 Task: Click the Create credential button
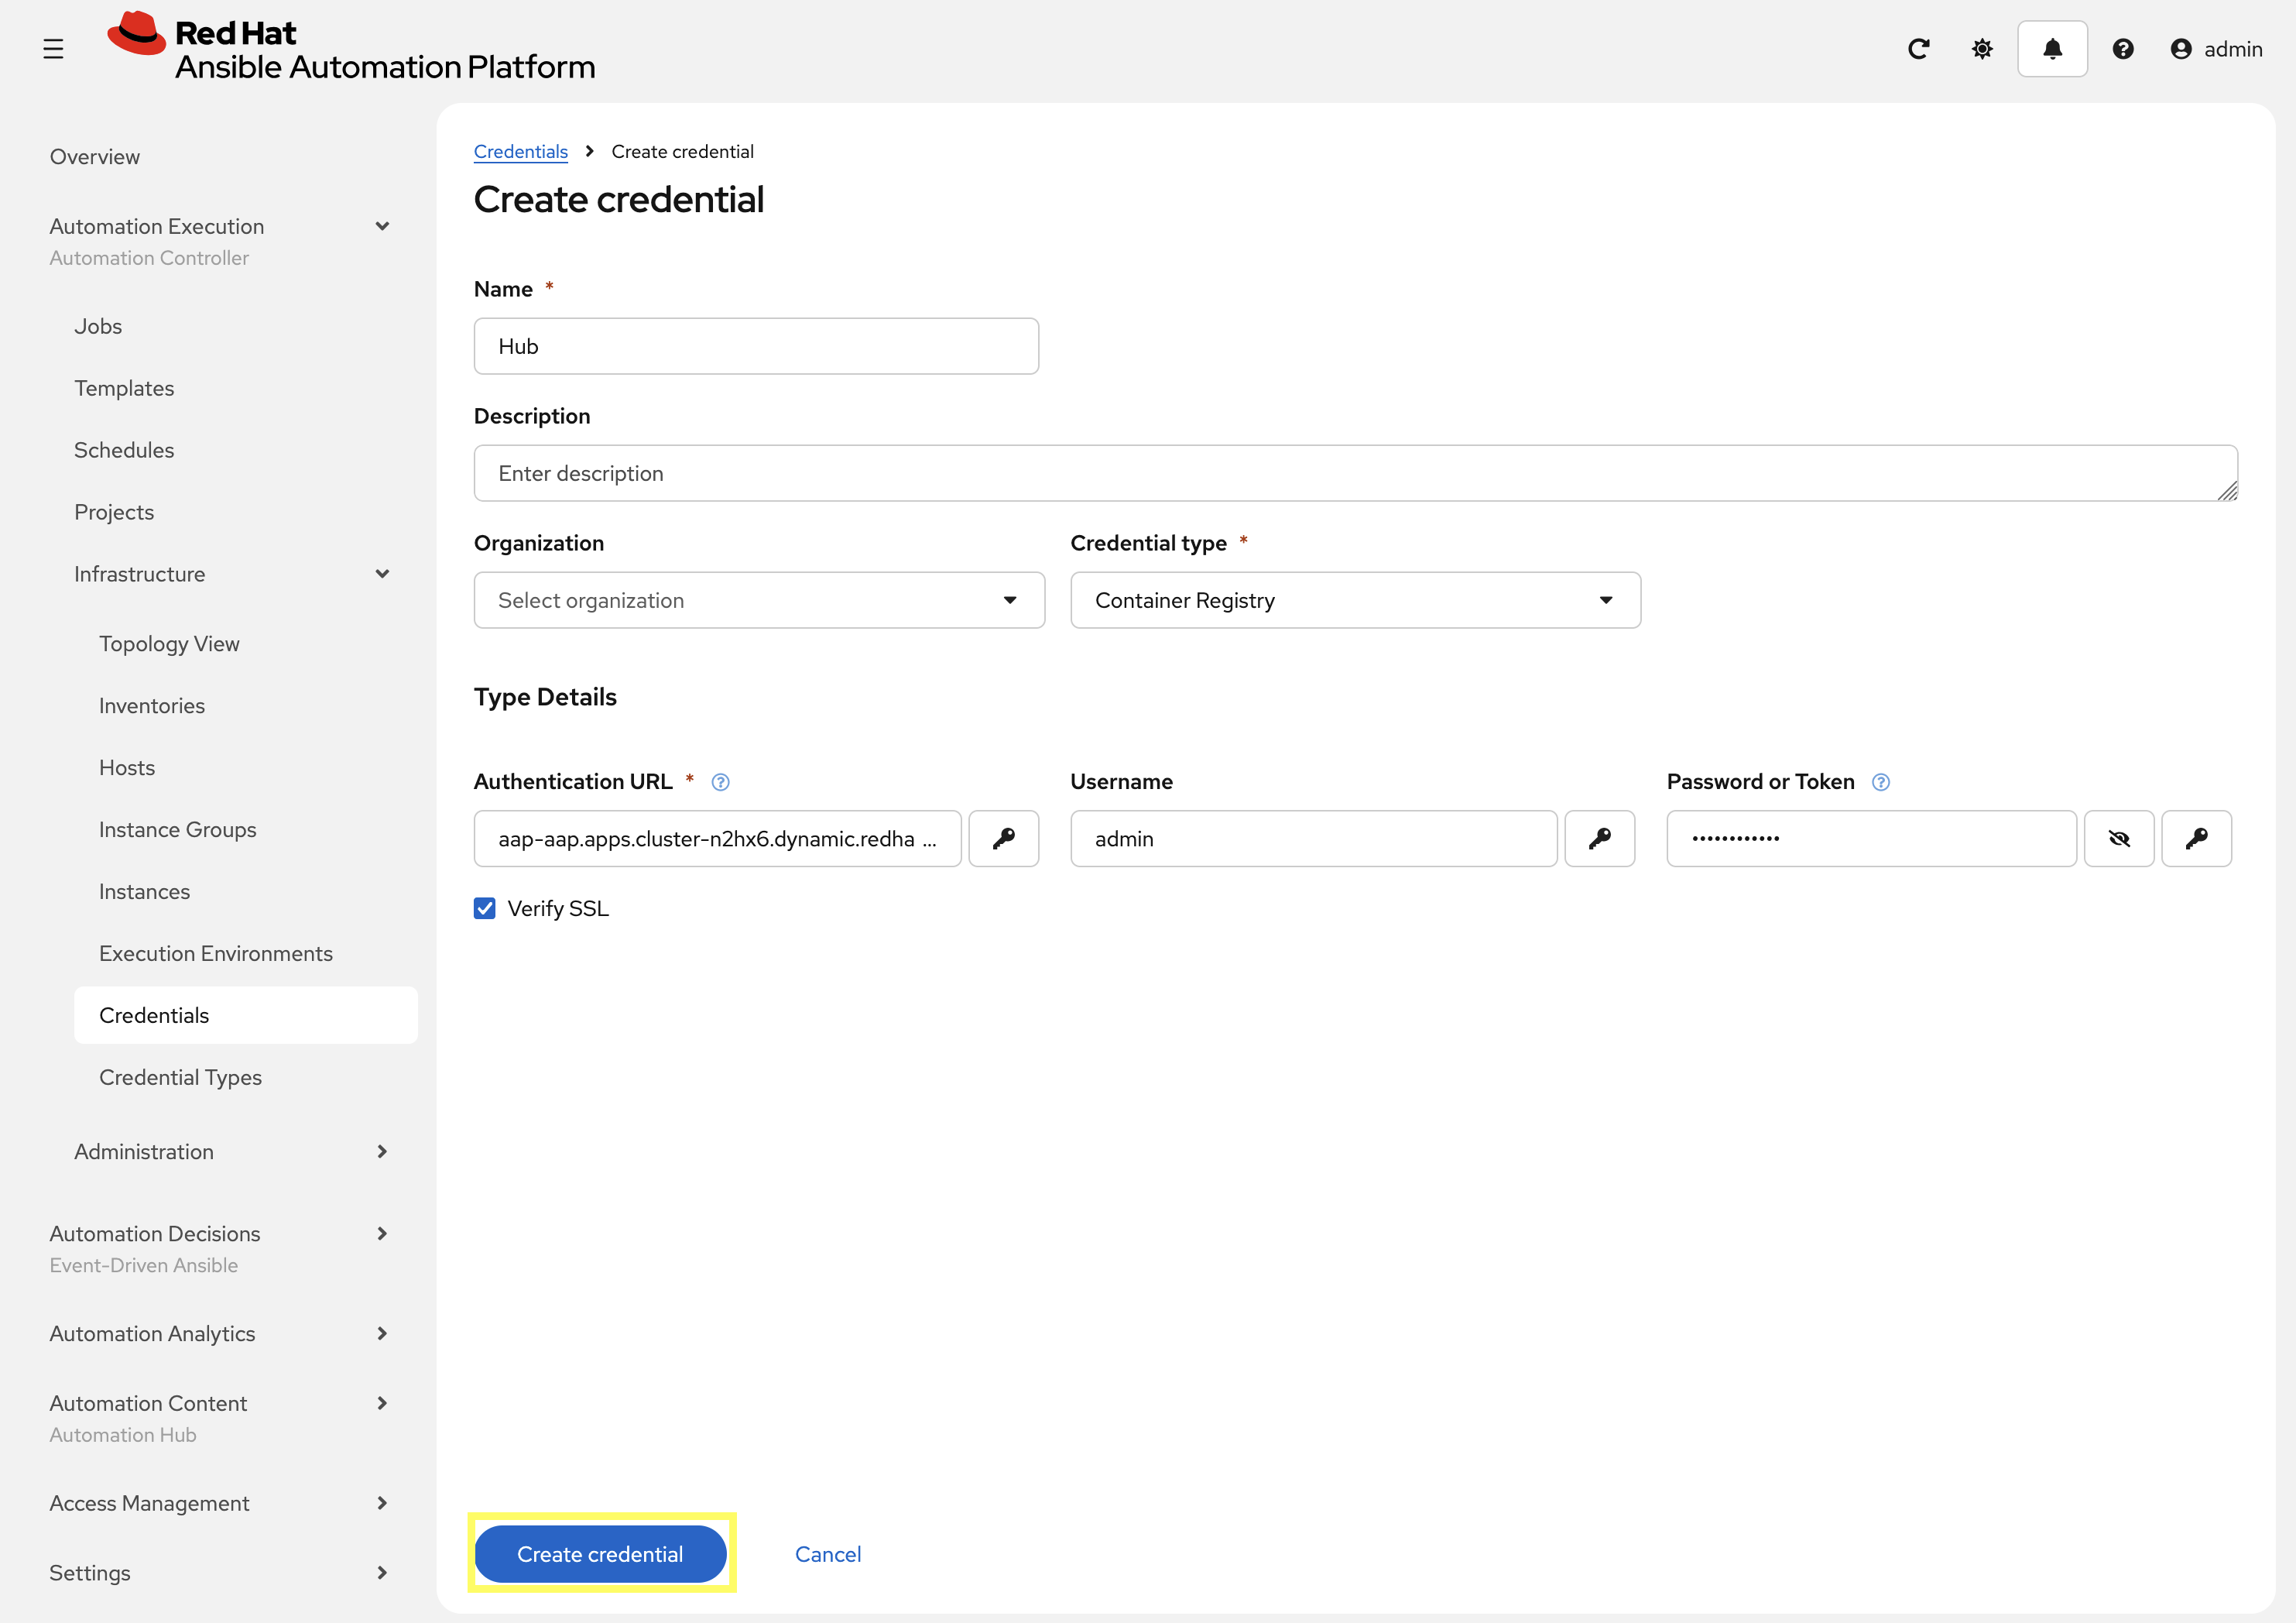click(600, 1553)
